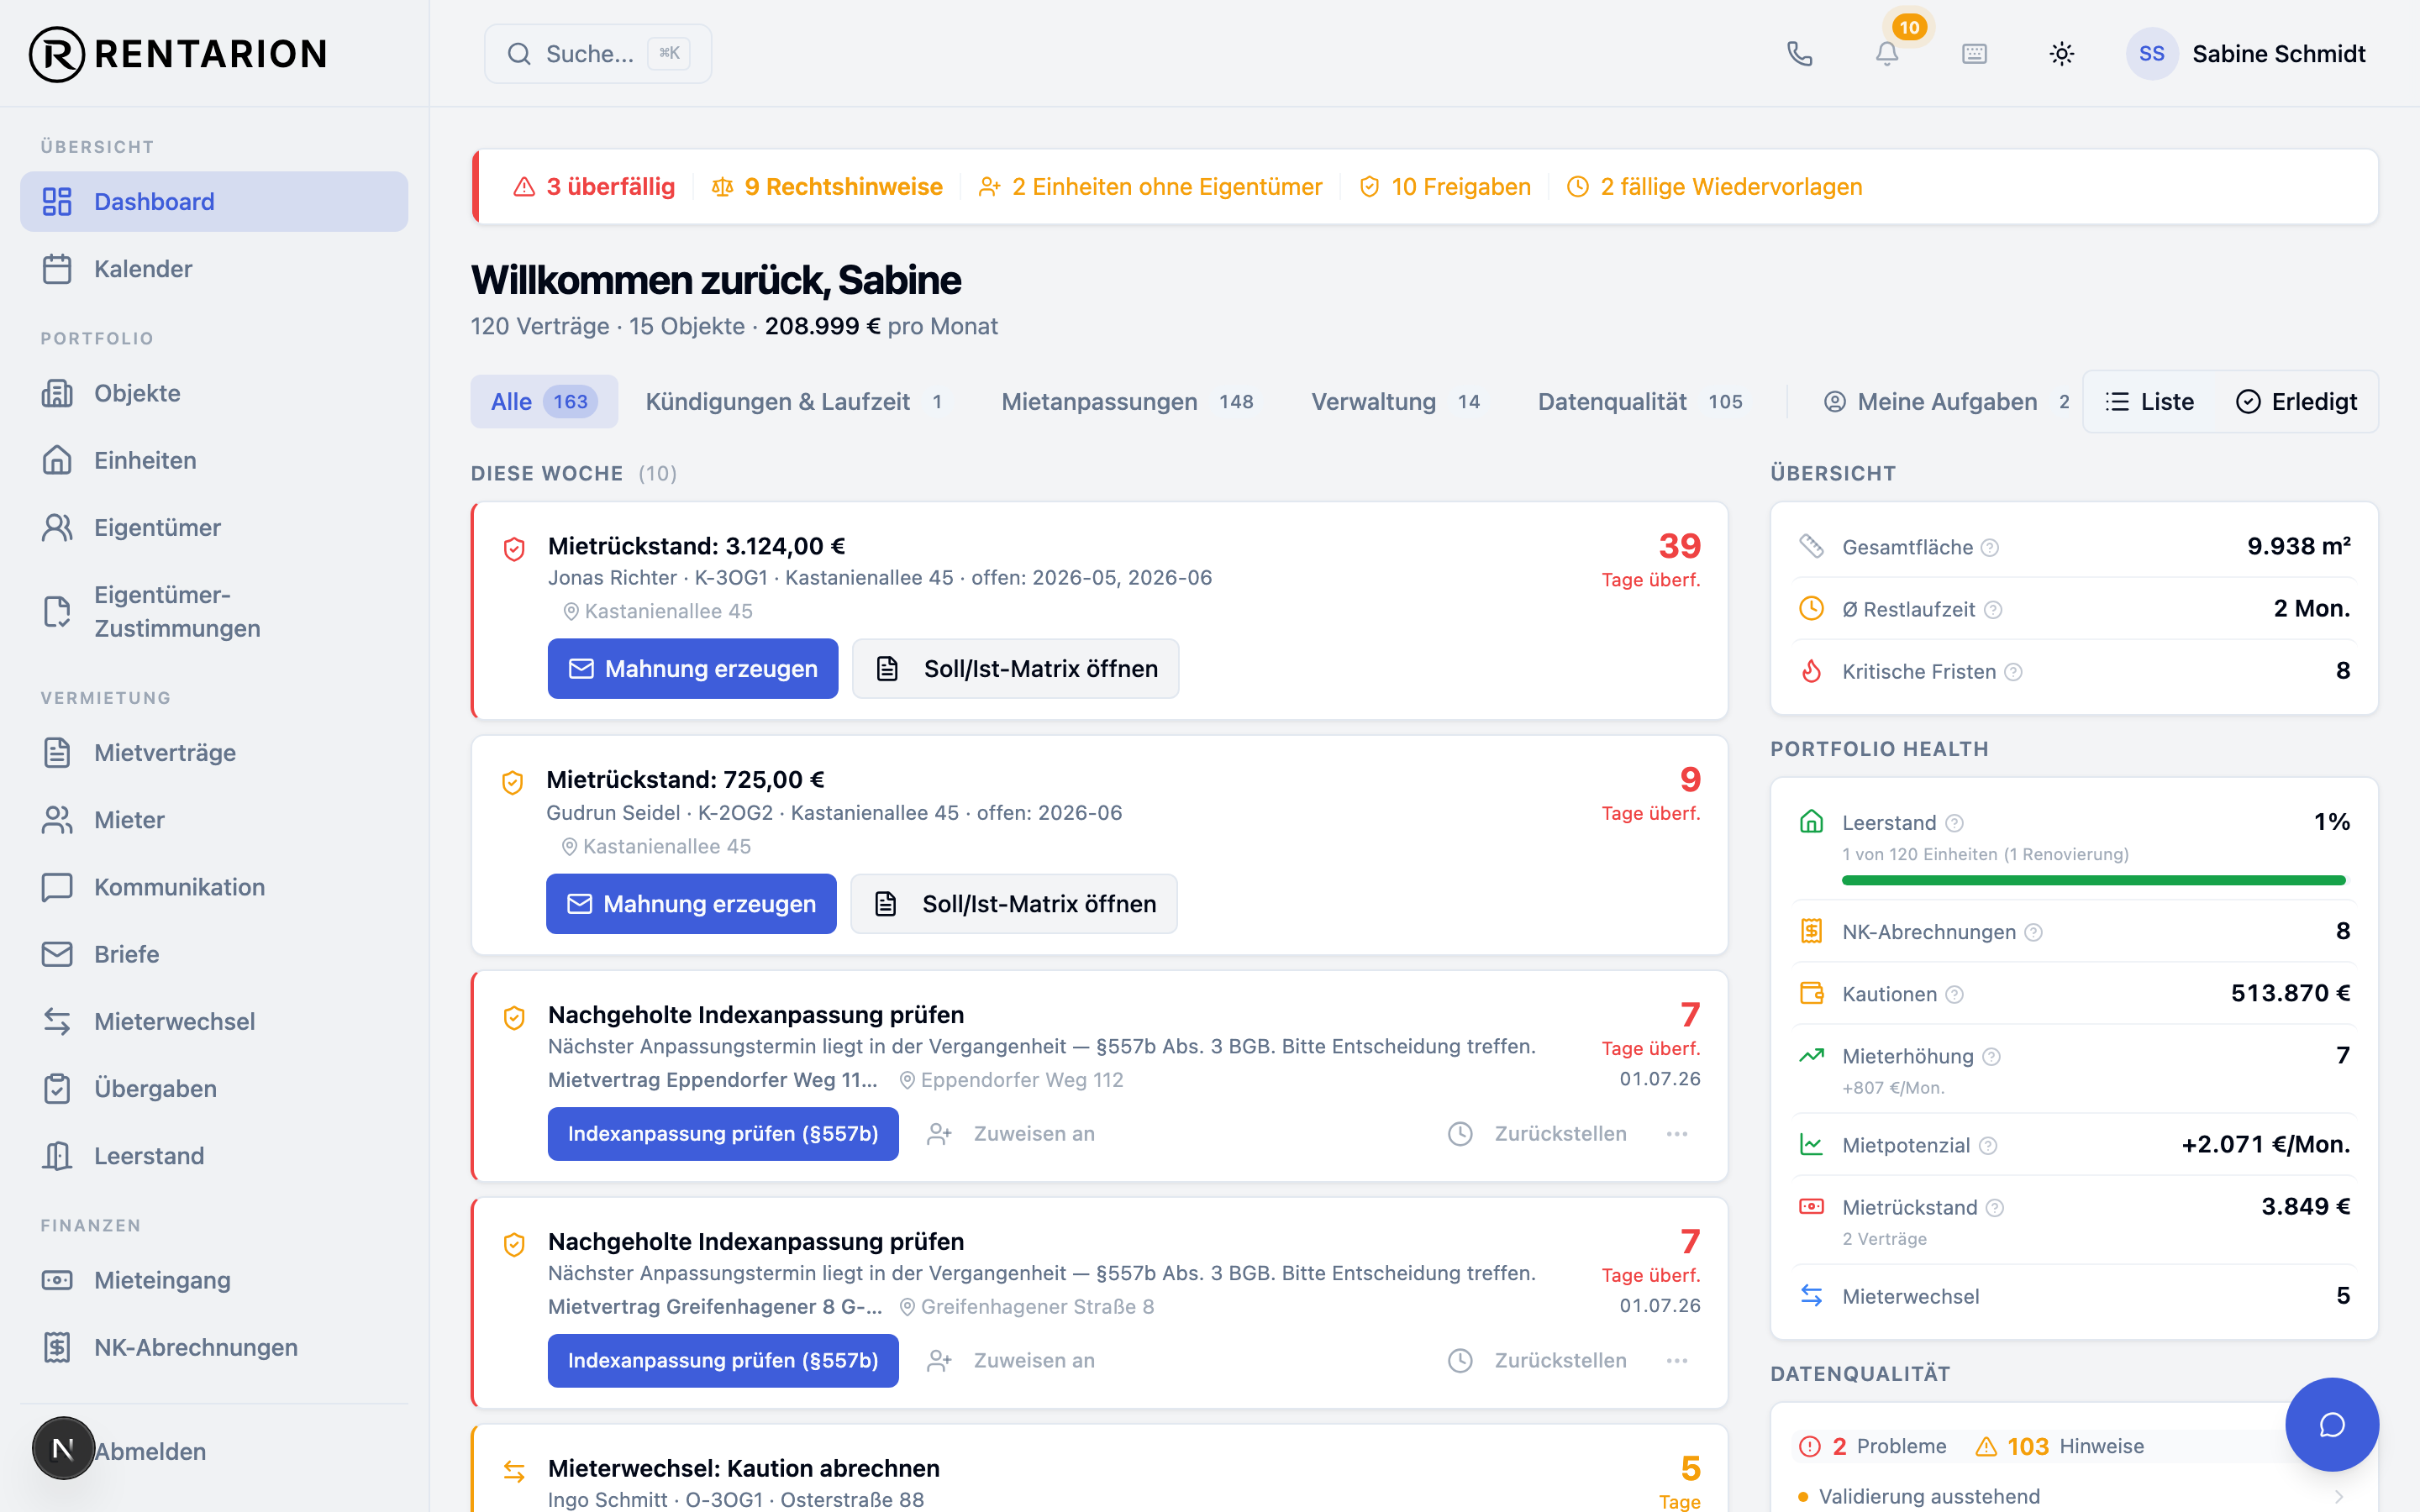This screenshot has width=2420, height=1512.
Task: Click Mahnung erzeugen for Gudrun Seidel
Action: tap(691, 903)
